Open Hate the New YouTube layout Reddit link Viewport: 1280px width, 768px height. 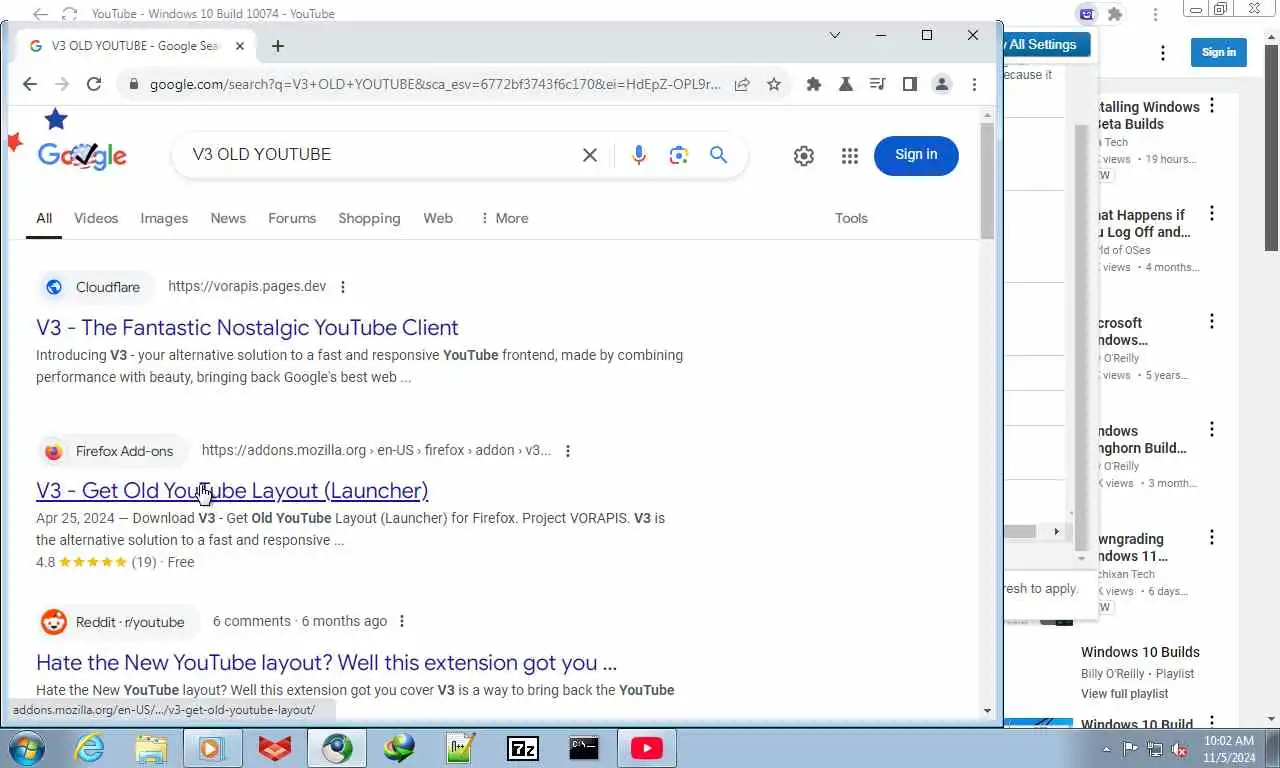[326, 663]
